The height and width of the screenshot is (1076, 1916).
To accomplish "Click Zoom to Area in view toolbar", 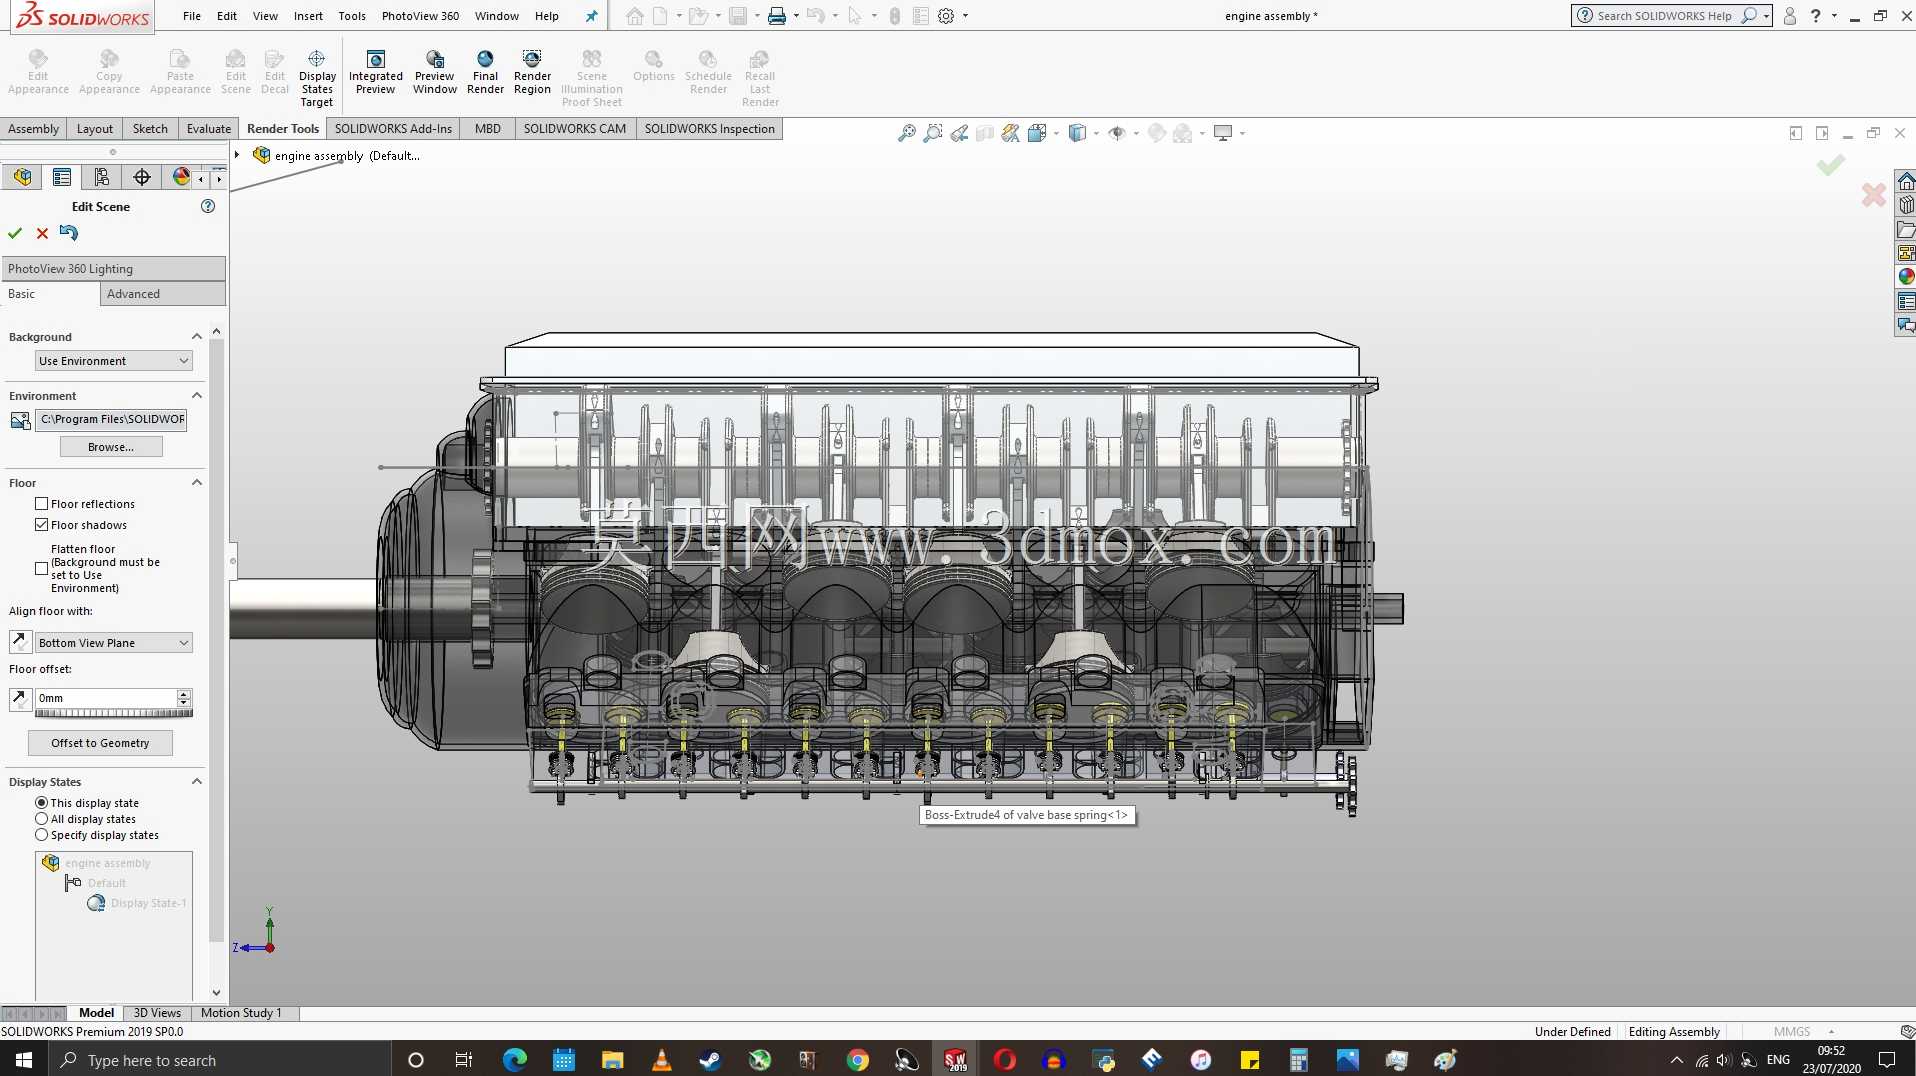I will click(932, 133).
